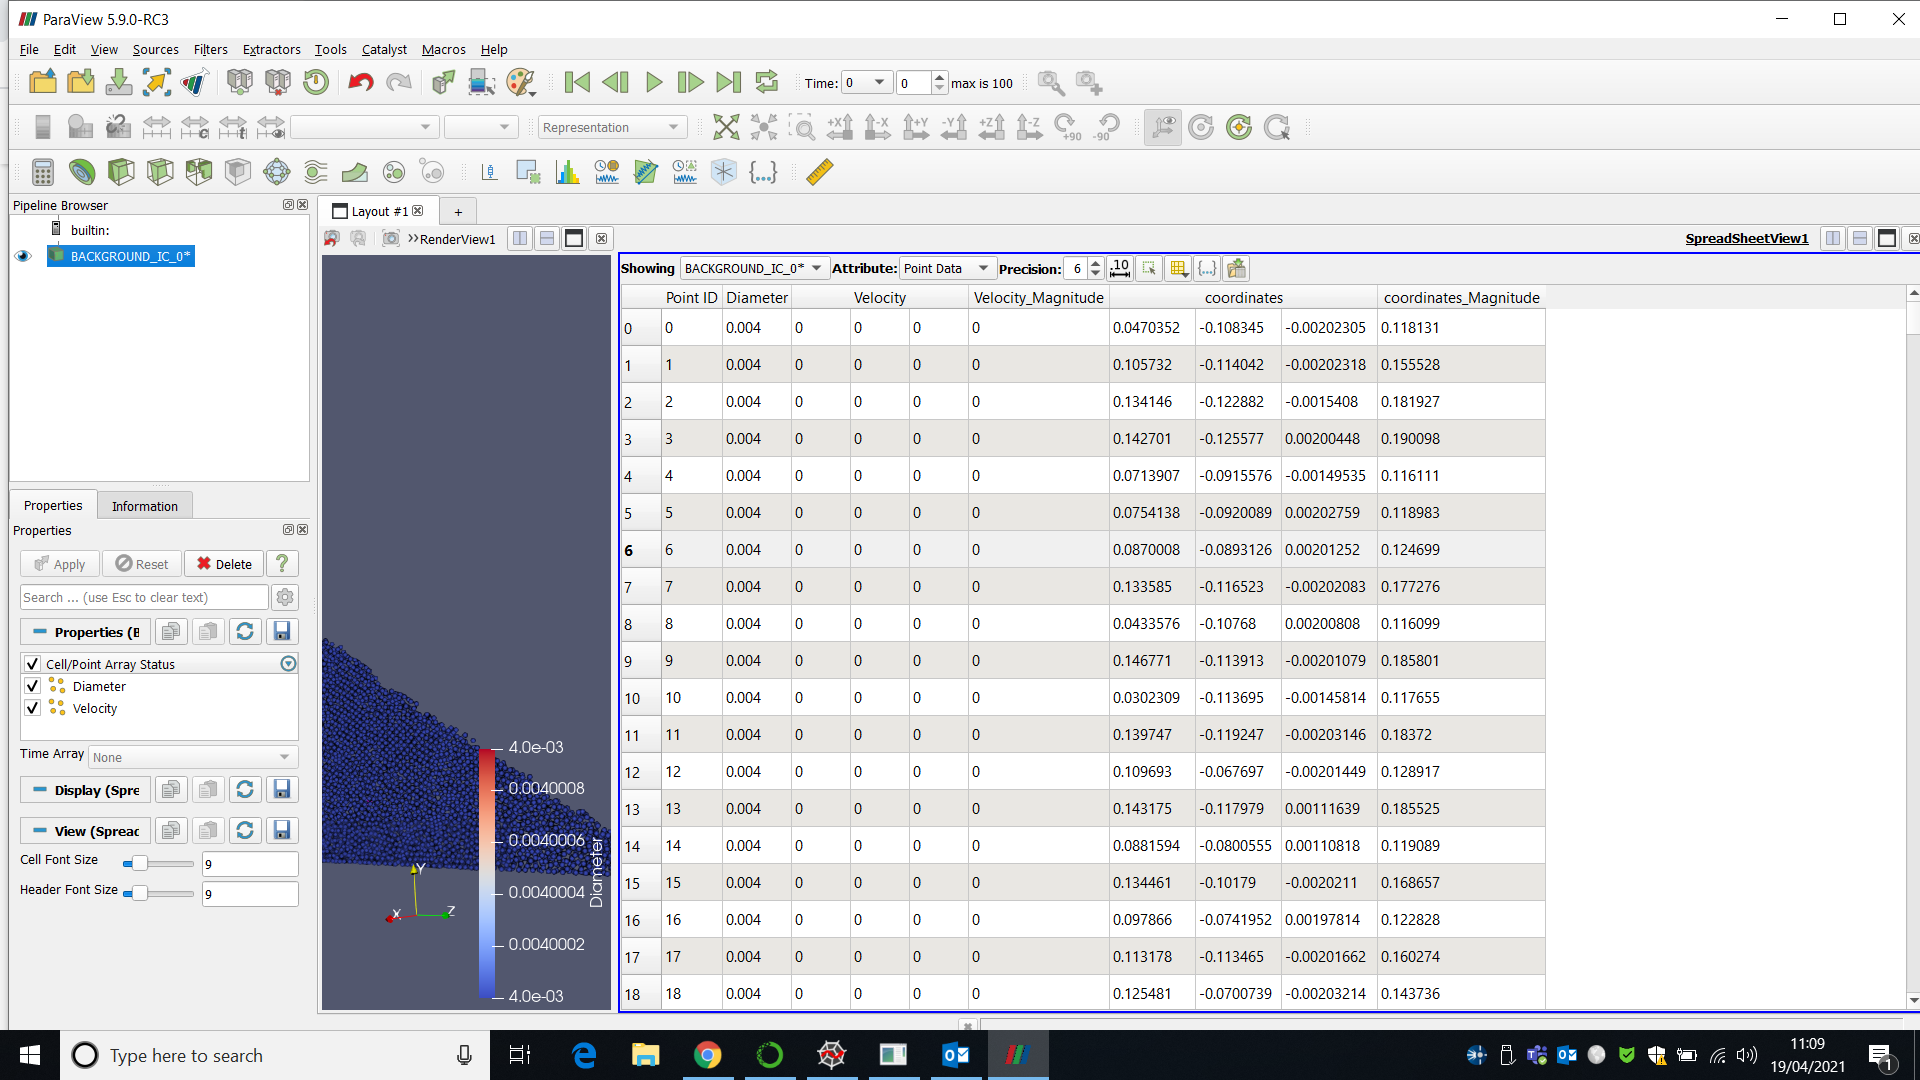The width and height of the screenshot is (1920, 1080).
Task: Open the Calculator filter icon
Action: point(42,172)
